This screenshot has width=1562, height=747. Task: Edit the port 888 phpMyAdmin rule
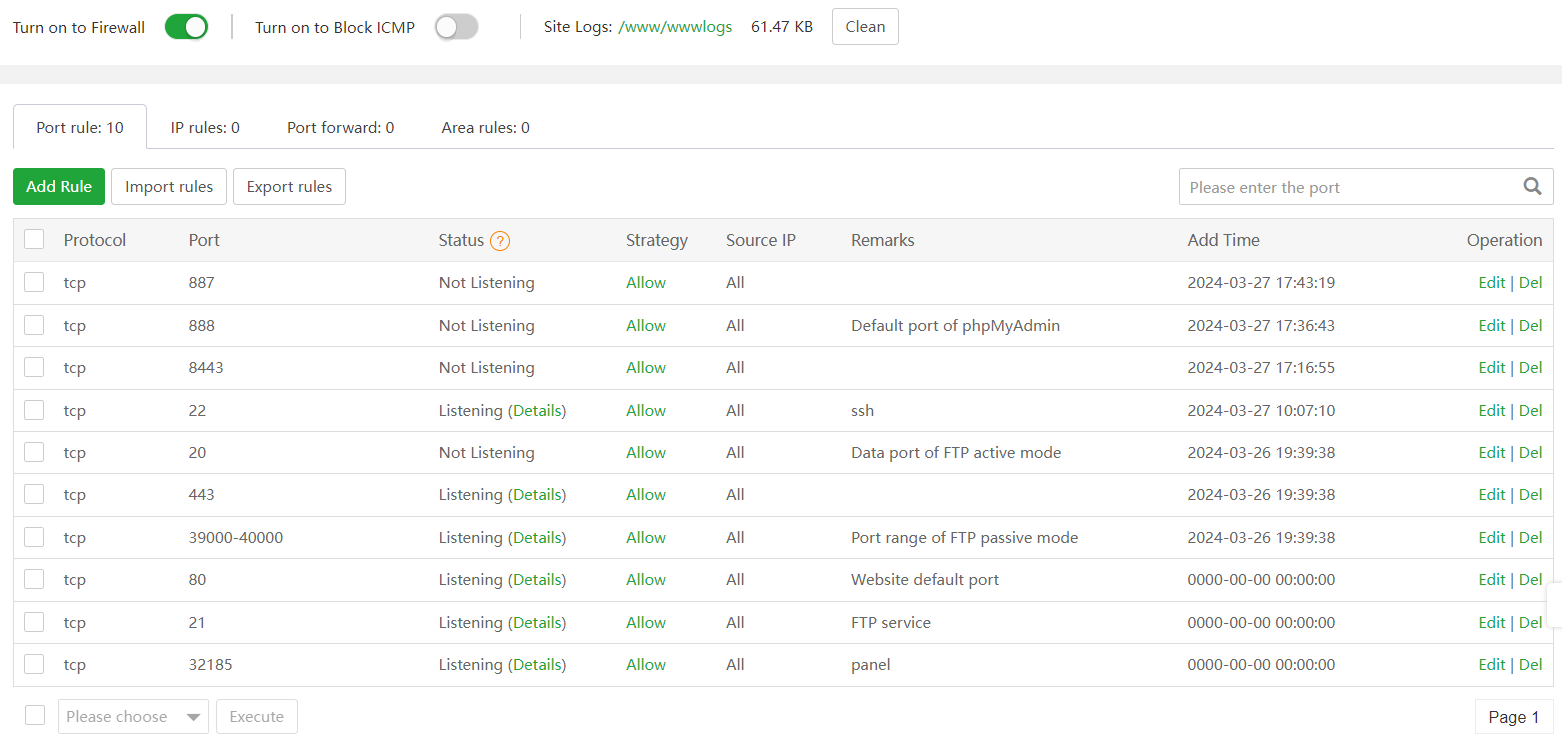click(1491, 326)
